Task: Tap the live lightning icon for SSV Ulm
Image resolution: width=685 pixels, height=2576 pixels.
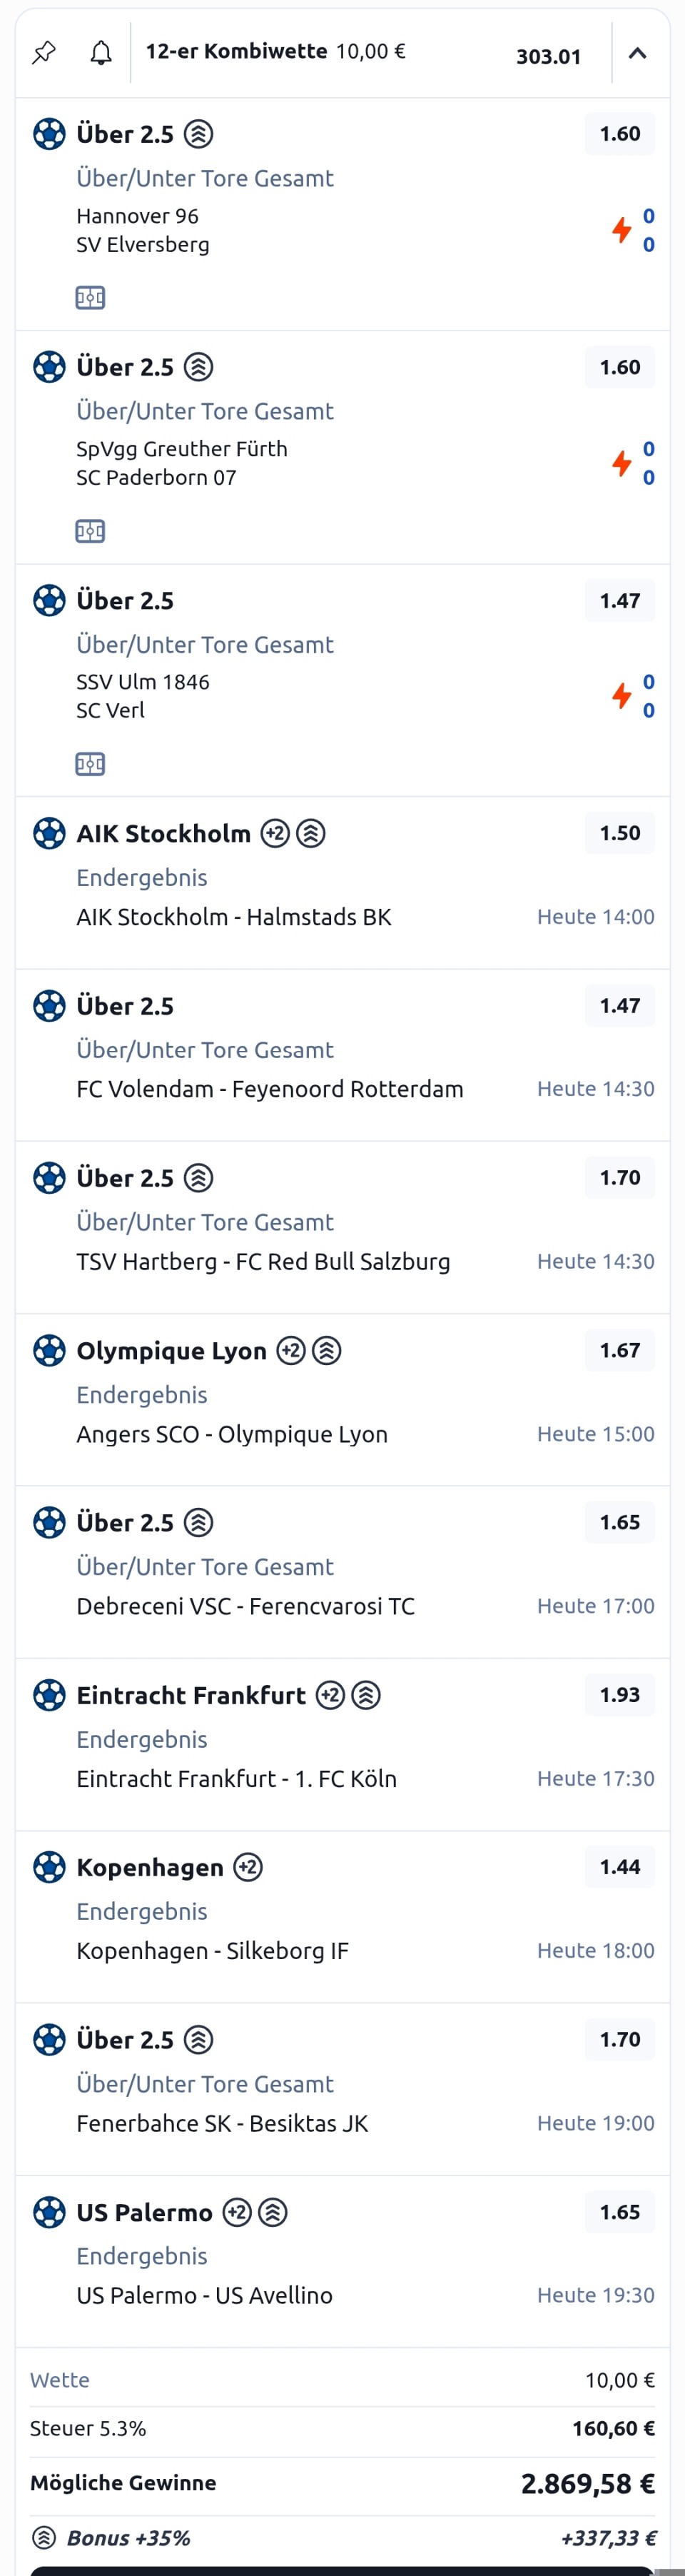Action: (x=622, y=696)
